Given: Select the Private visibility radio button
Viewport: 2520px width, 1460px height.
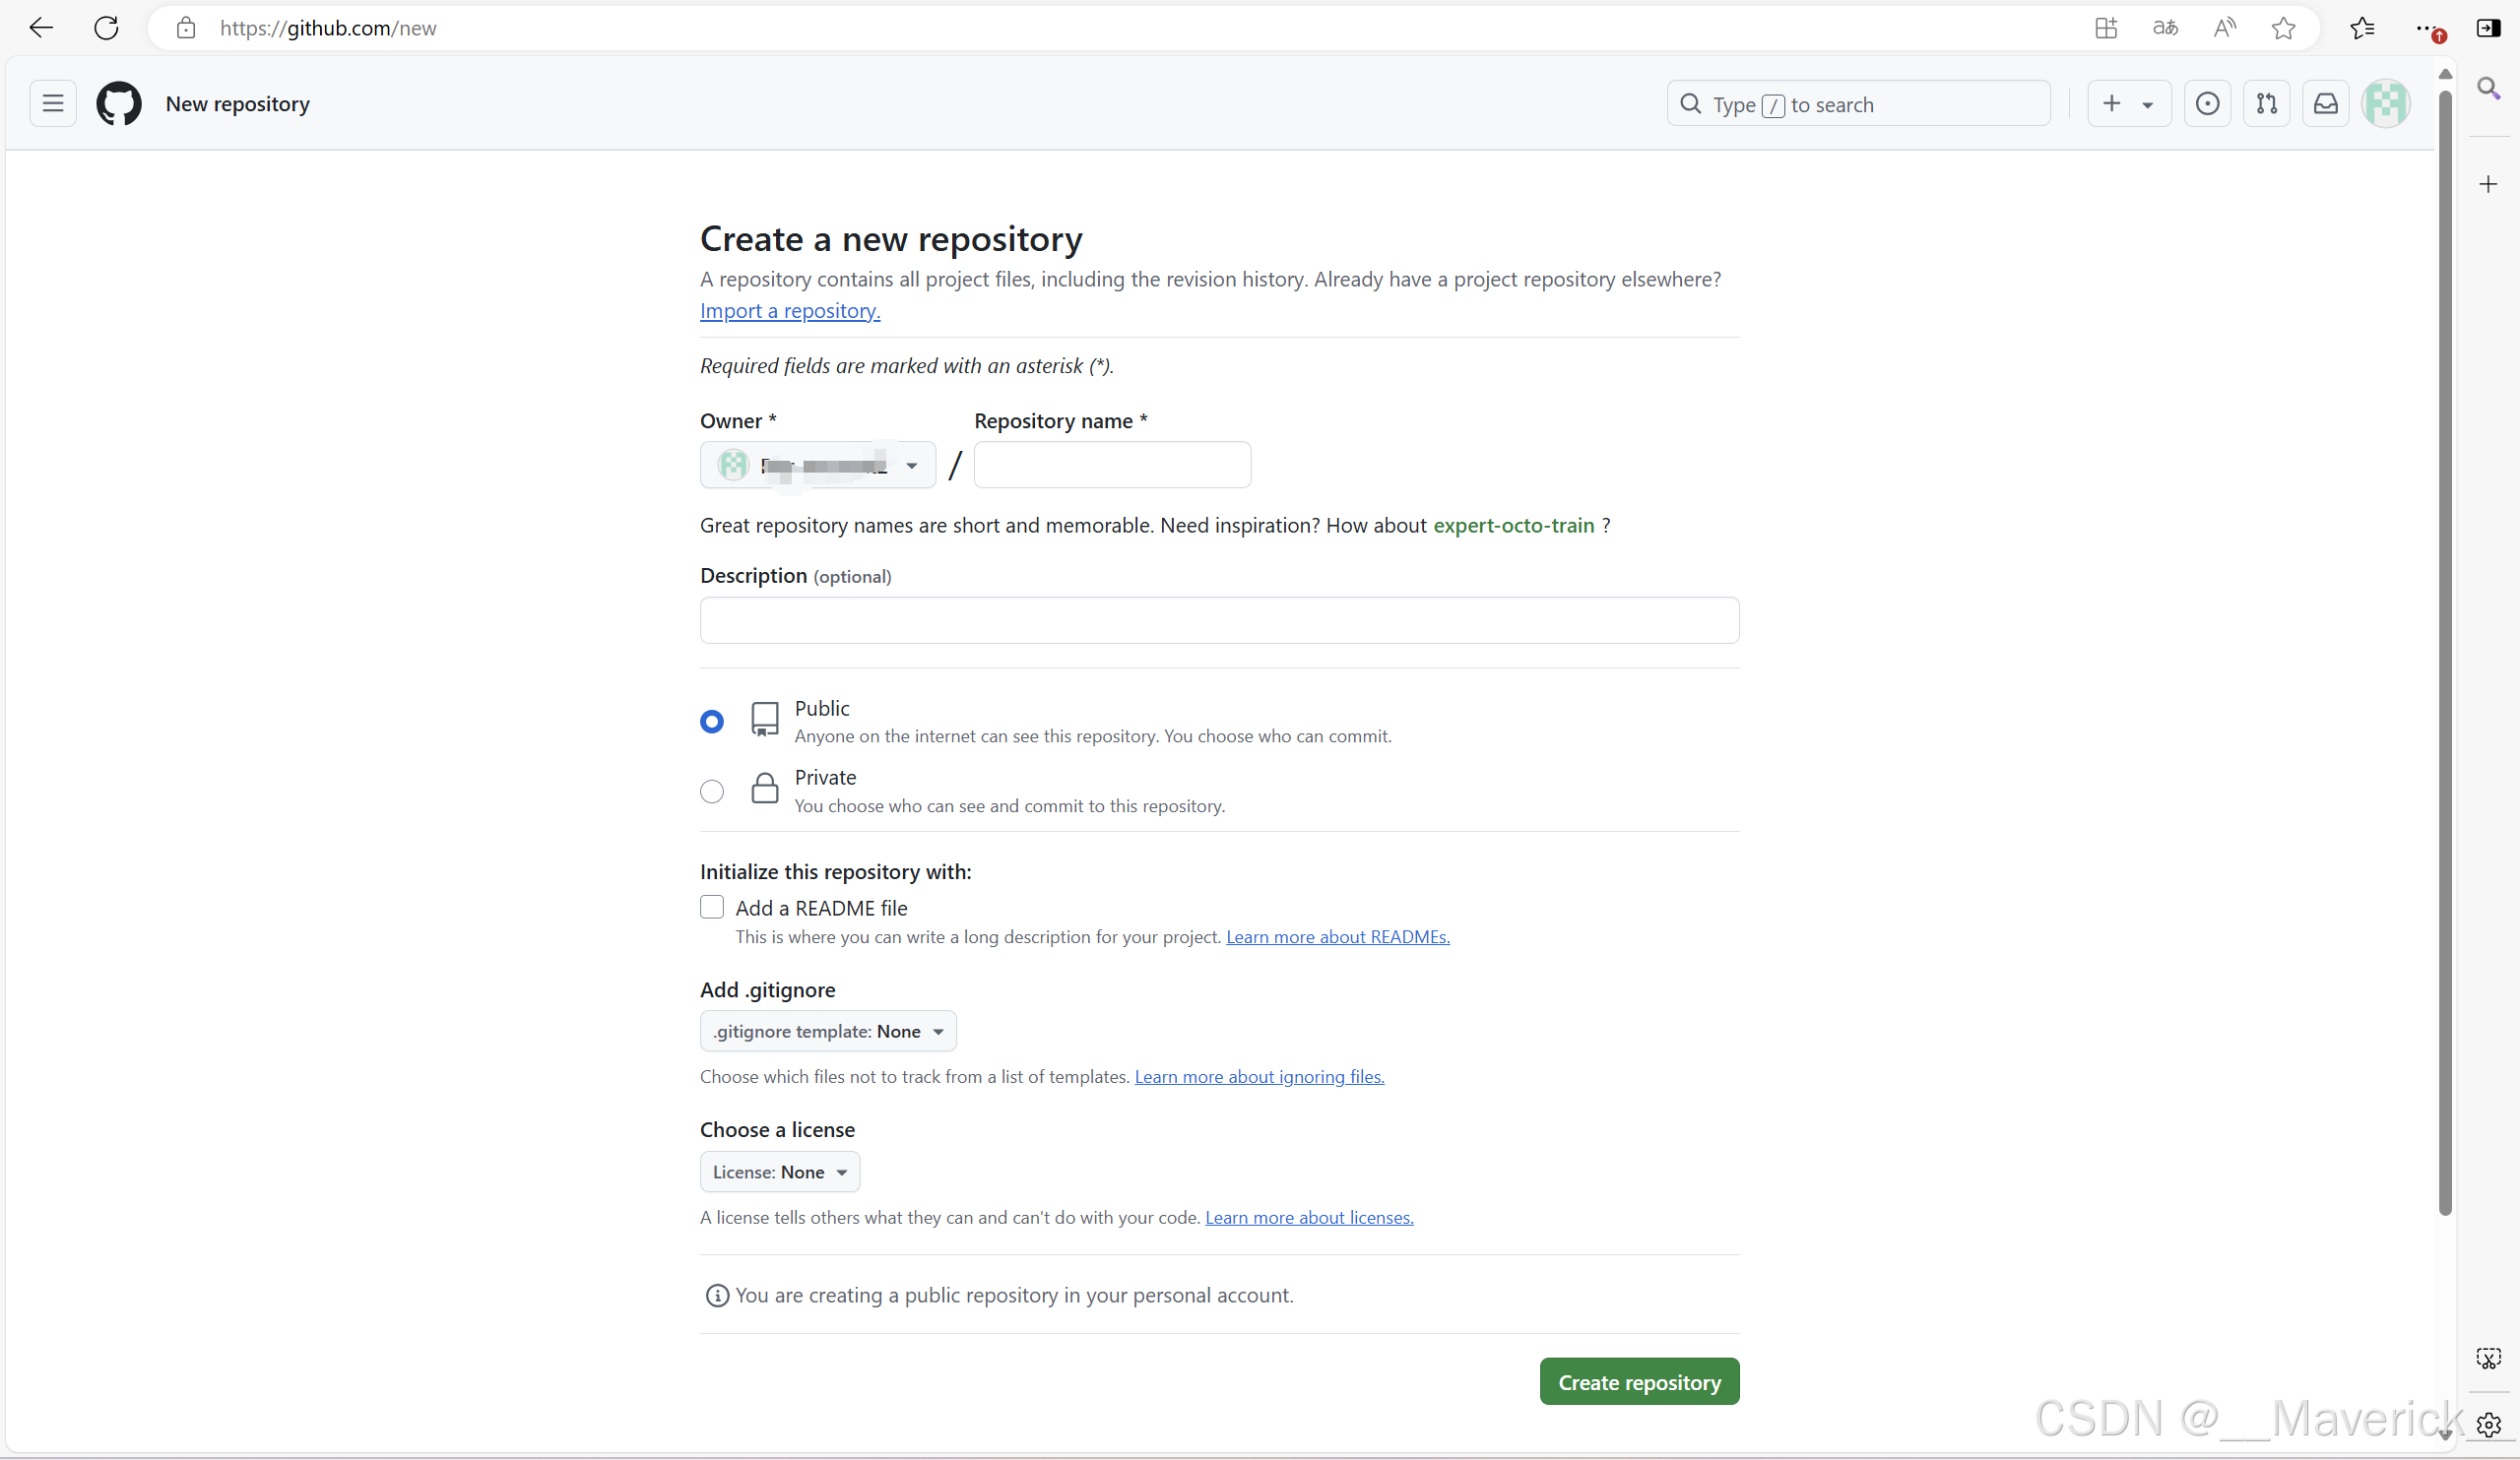Looking at the screenshot, I should point(711,792).
